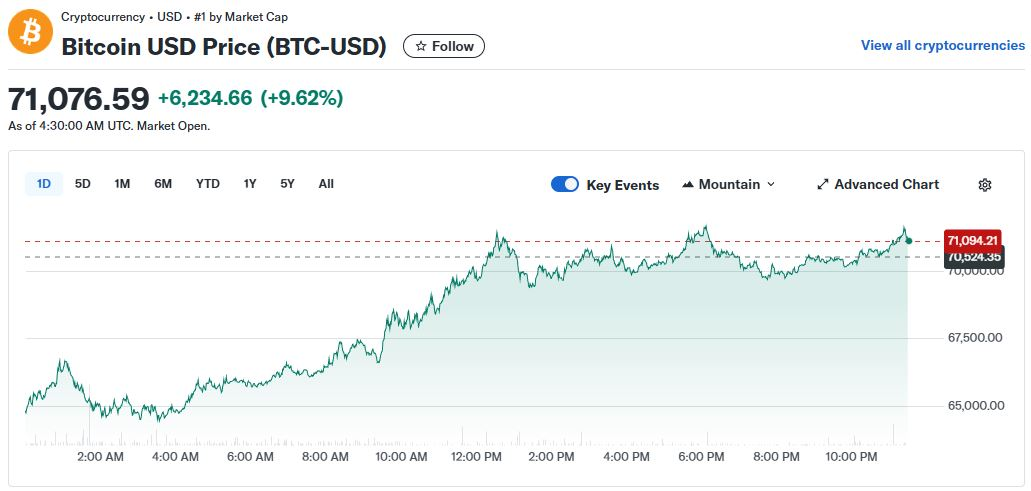
Task: Click the red 71,094.21 price label
Action: pyautogui.click(x=972, y=240)
